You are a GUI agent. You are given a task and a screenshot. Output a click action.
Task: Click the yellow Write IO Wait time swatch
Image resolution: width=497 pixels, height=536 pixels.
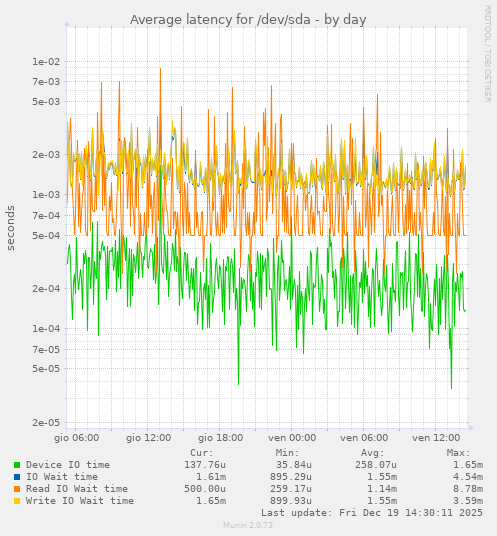pos(17,501)
